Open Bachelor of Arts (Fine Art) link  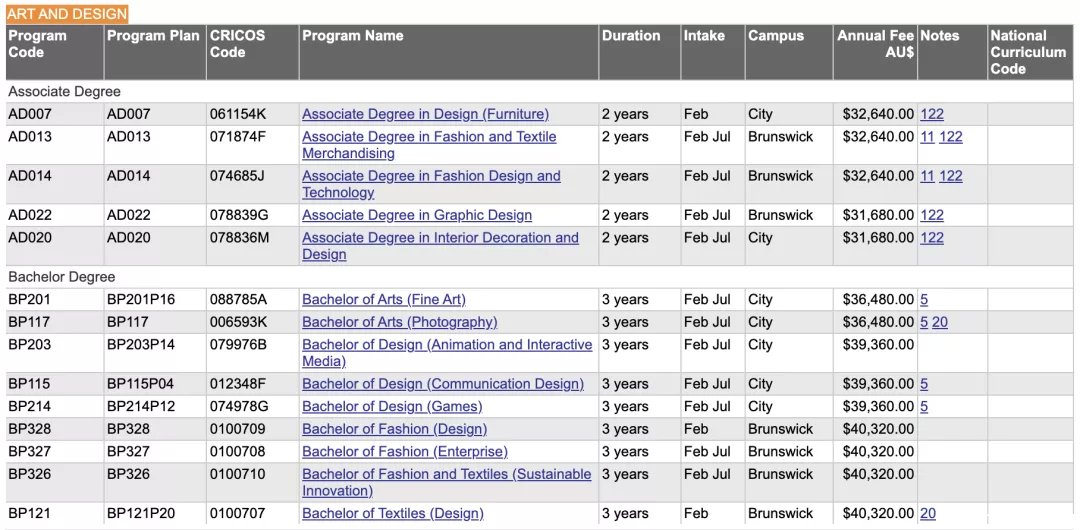(384, 300)
